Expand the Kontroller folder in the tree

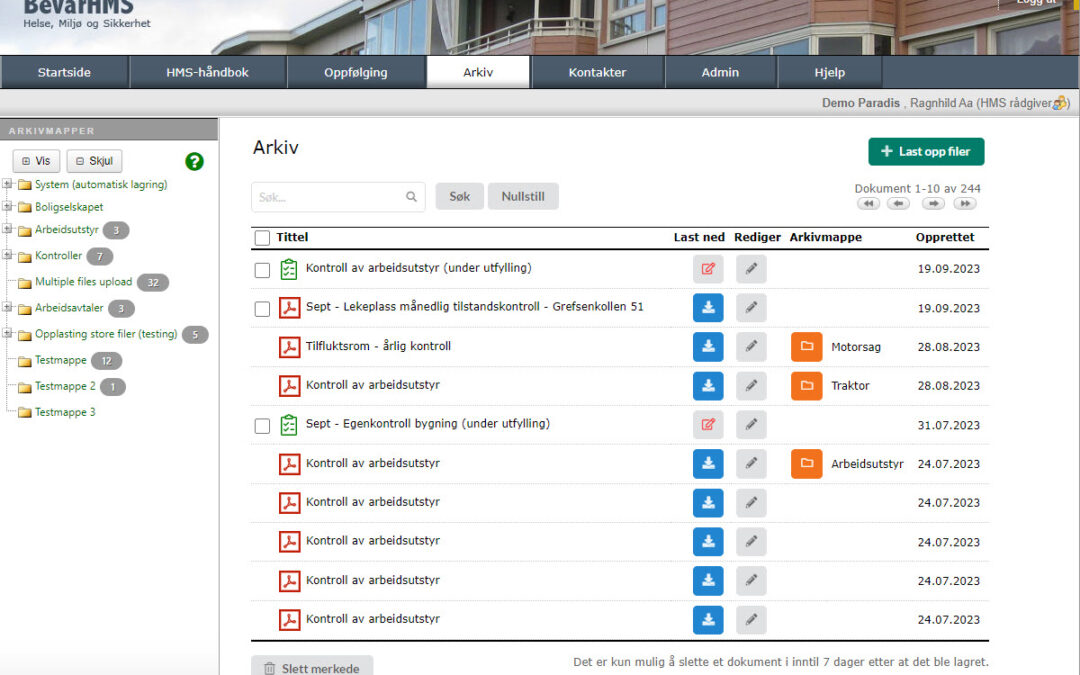coord(8,256)
